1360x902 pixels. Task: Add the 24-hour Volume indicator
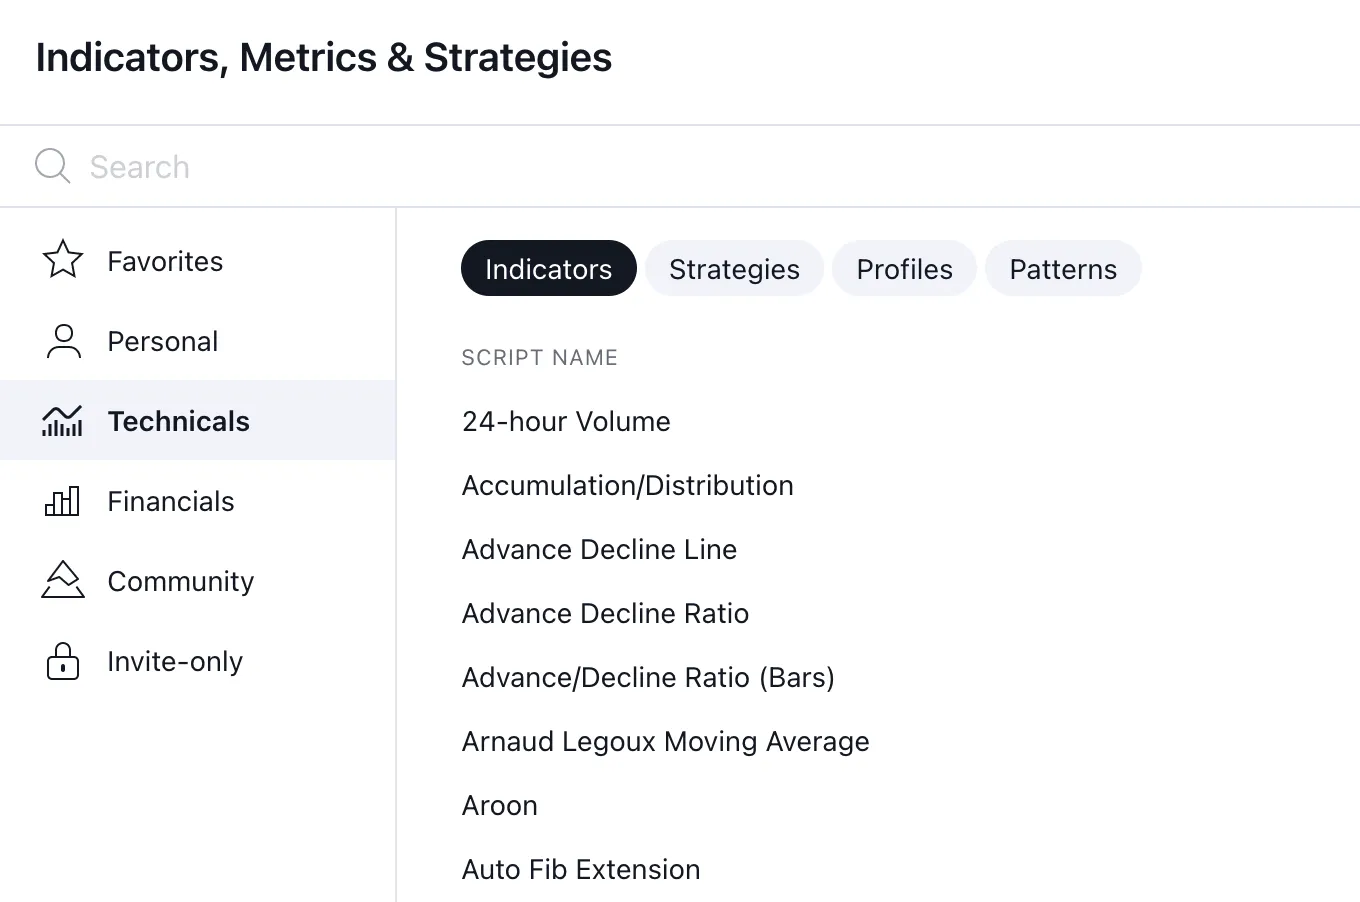coord(566,421)
